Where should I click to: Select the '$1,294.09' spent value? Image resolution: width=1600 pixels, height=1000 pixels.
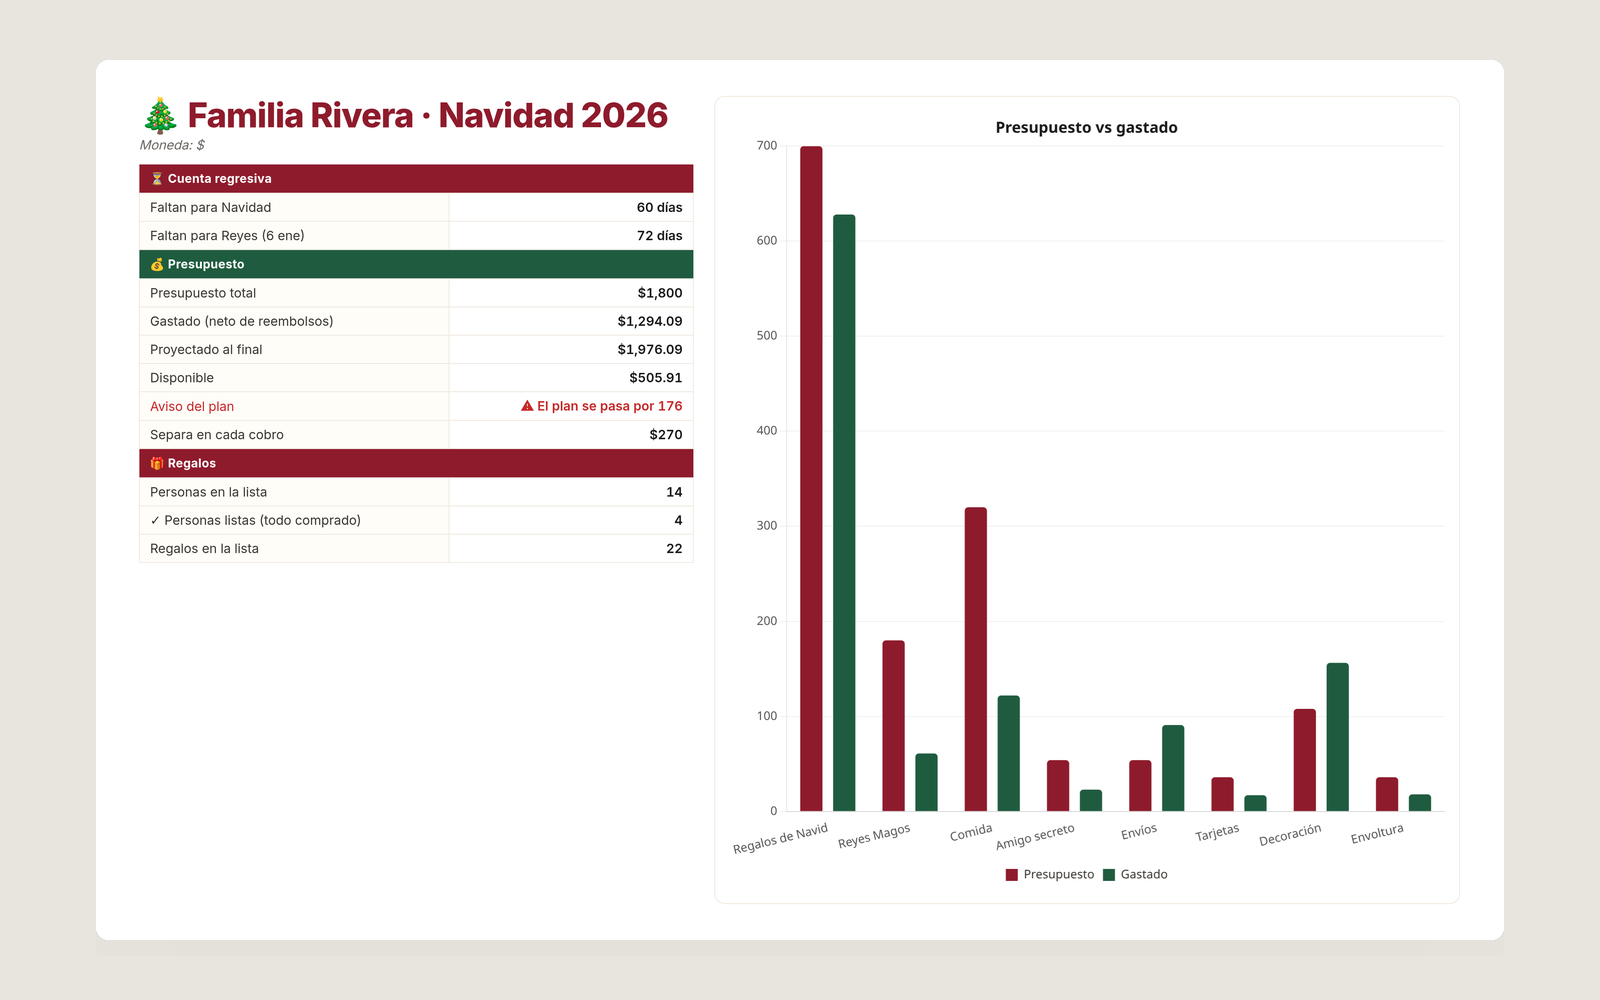tap(650, 321)
